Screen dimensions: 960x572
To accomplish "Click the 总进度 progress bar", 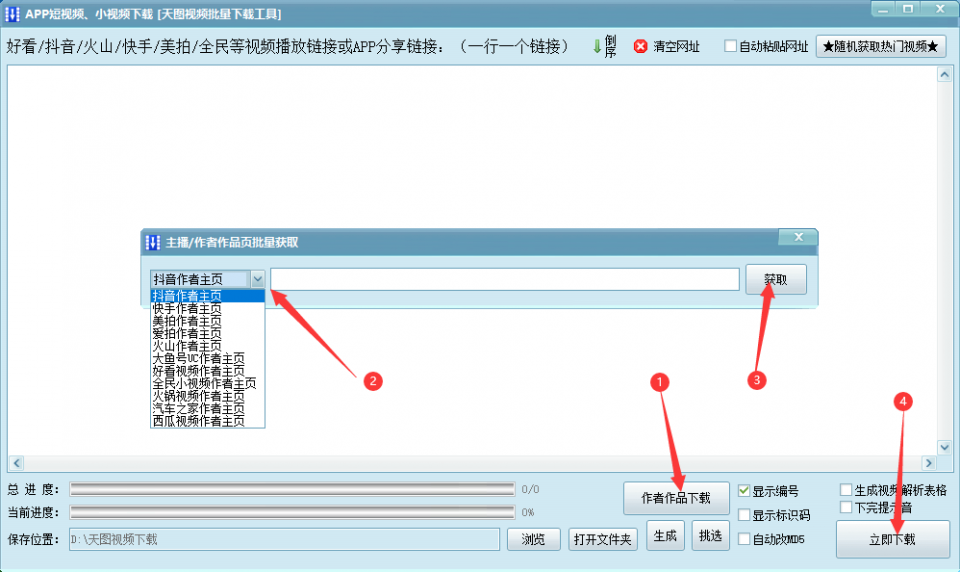I will [x=292, y=489].
